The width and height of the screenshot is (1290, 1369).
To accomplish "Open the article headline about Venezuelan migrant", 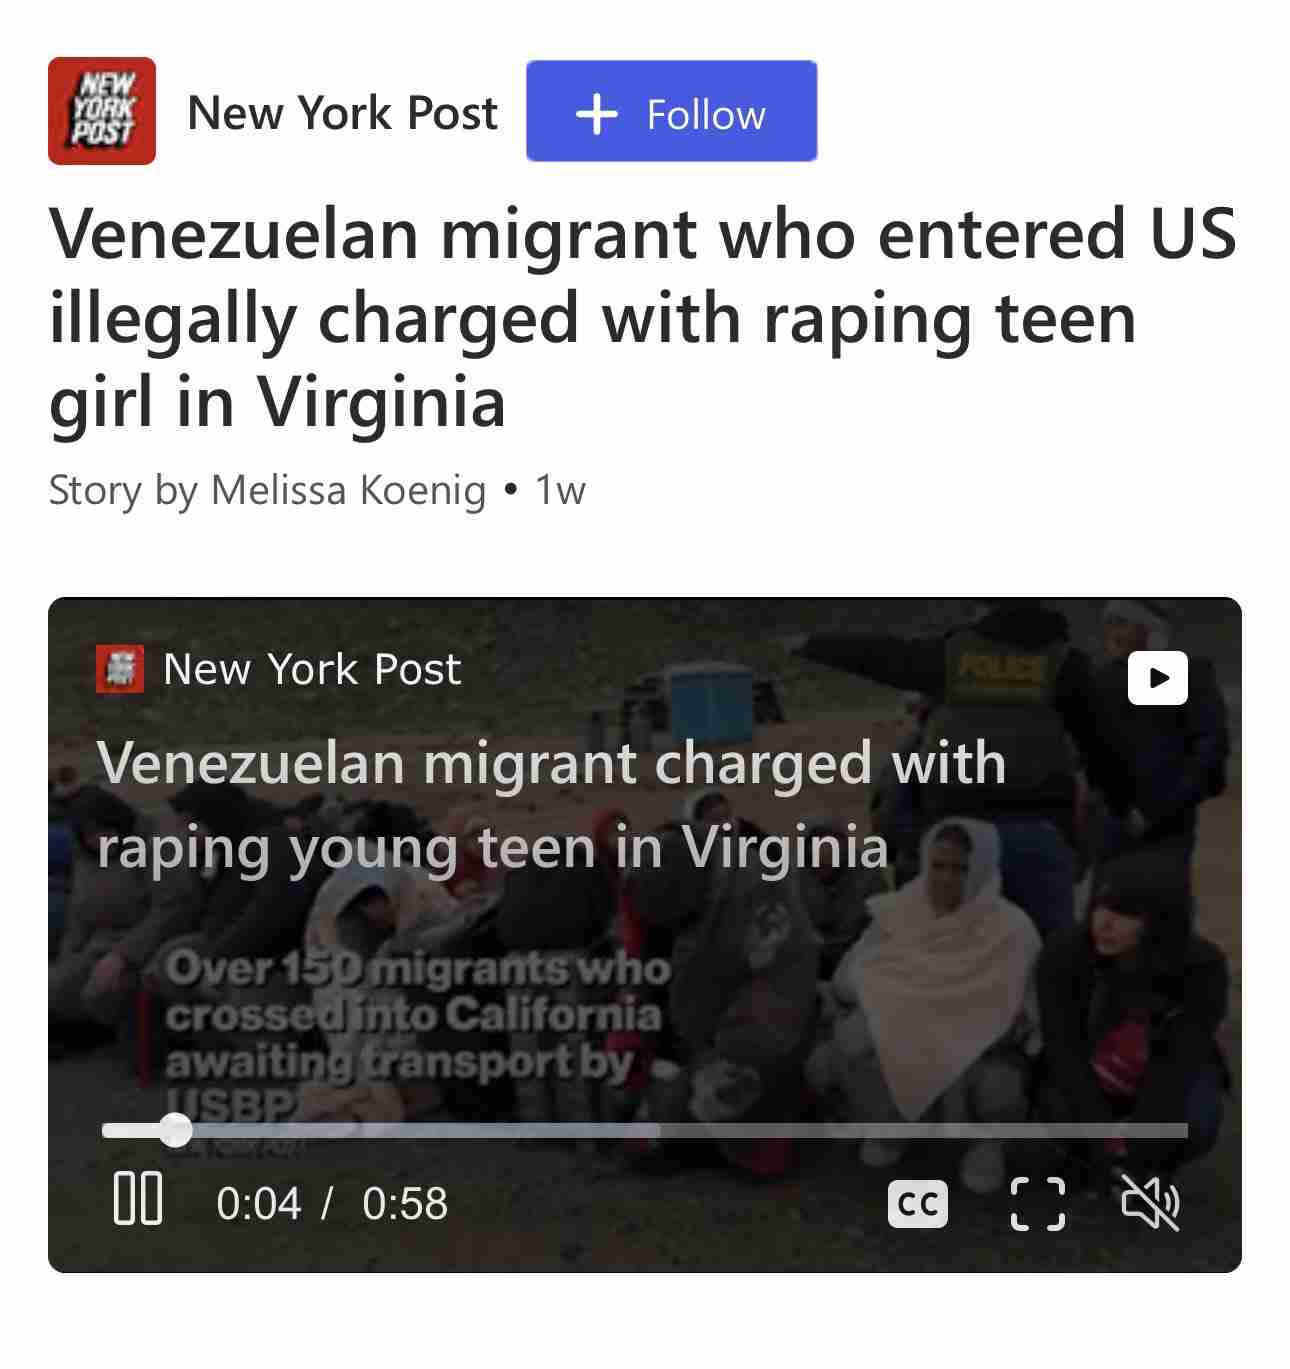I will [643, 318].
